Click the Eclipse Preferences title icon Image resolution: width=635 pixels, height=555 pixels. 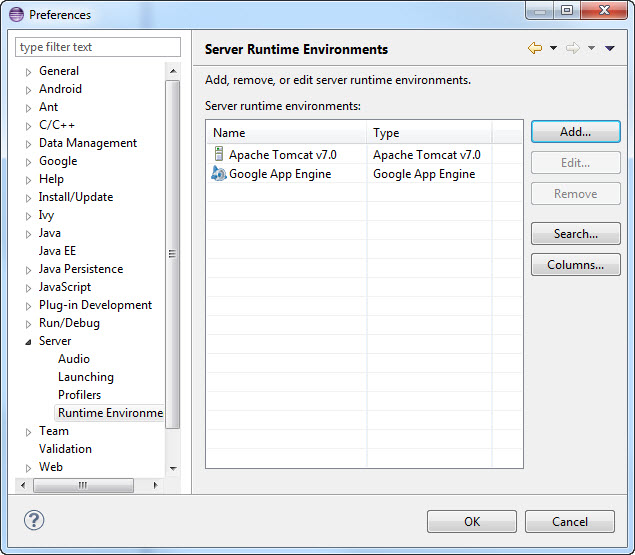(16, 15)
